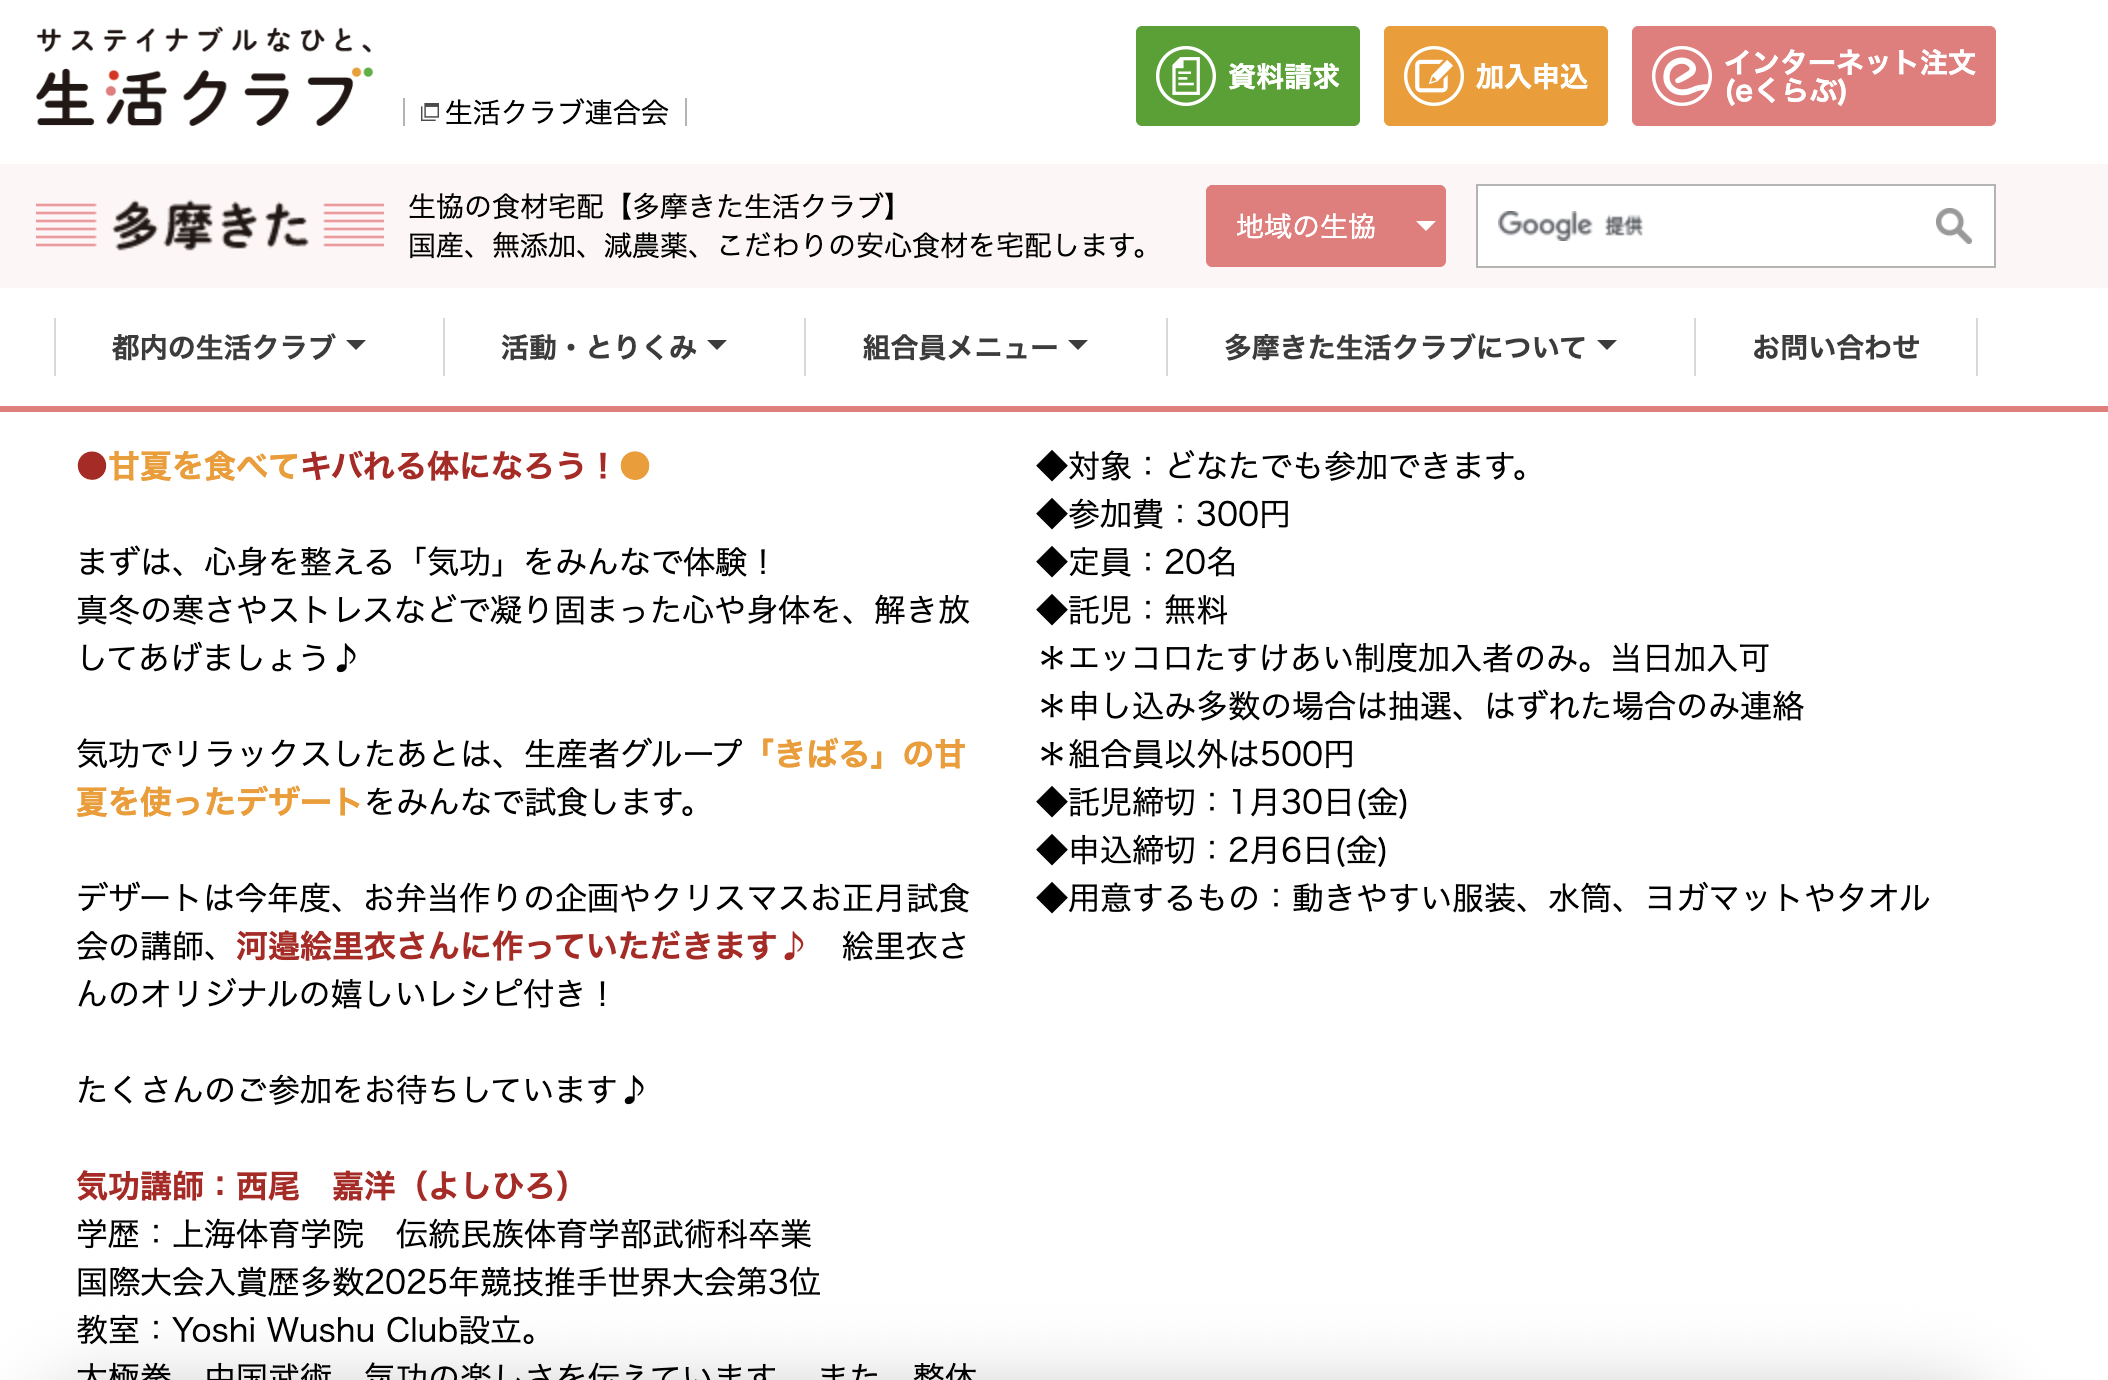Viewport: 2108px width, 1380px height.
Task: Click arrow next to 地域の生協
Action: coord(1426,226)
